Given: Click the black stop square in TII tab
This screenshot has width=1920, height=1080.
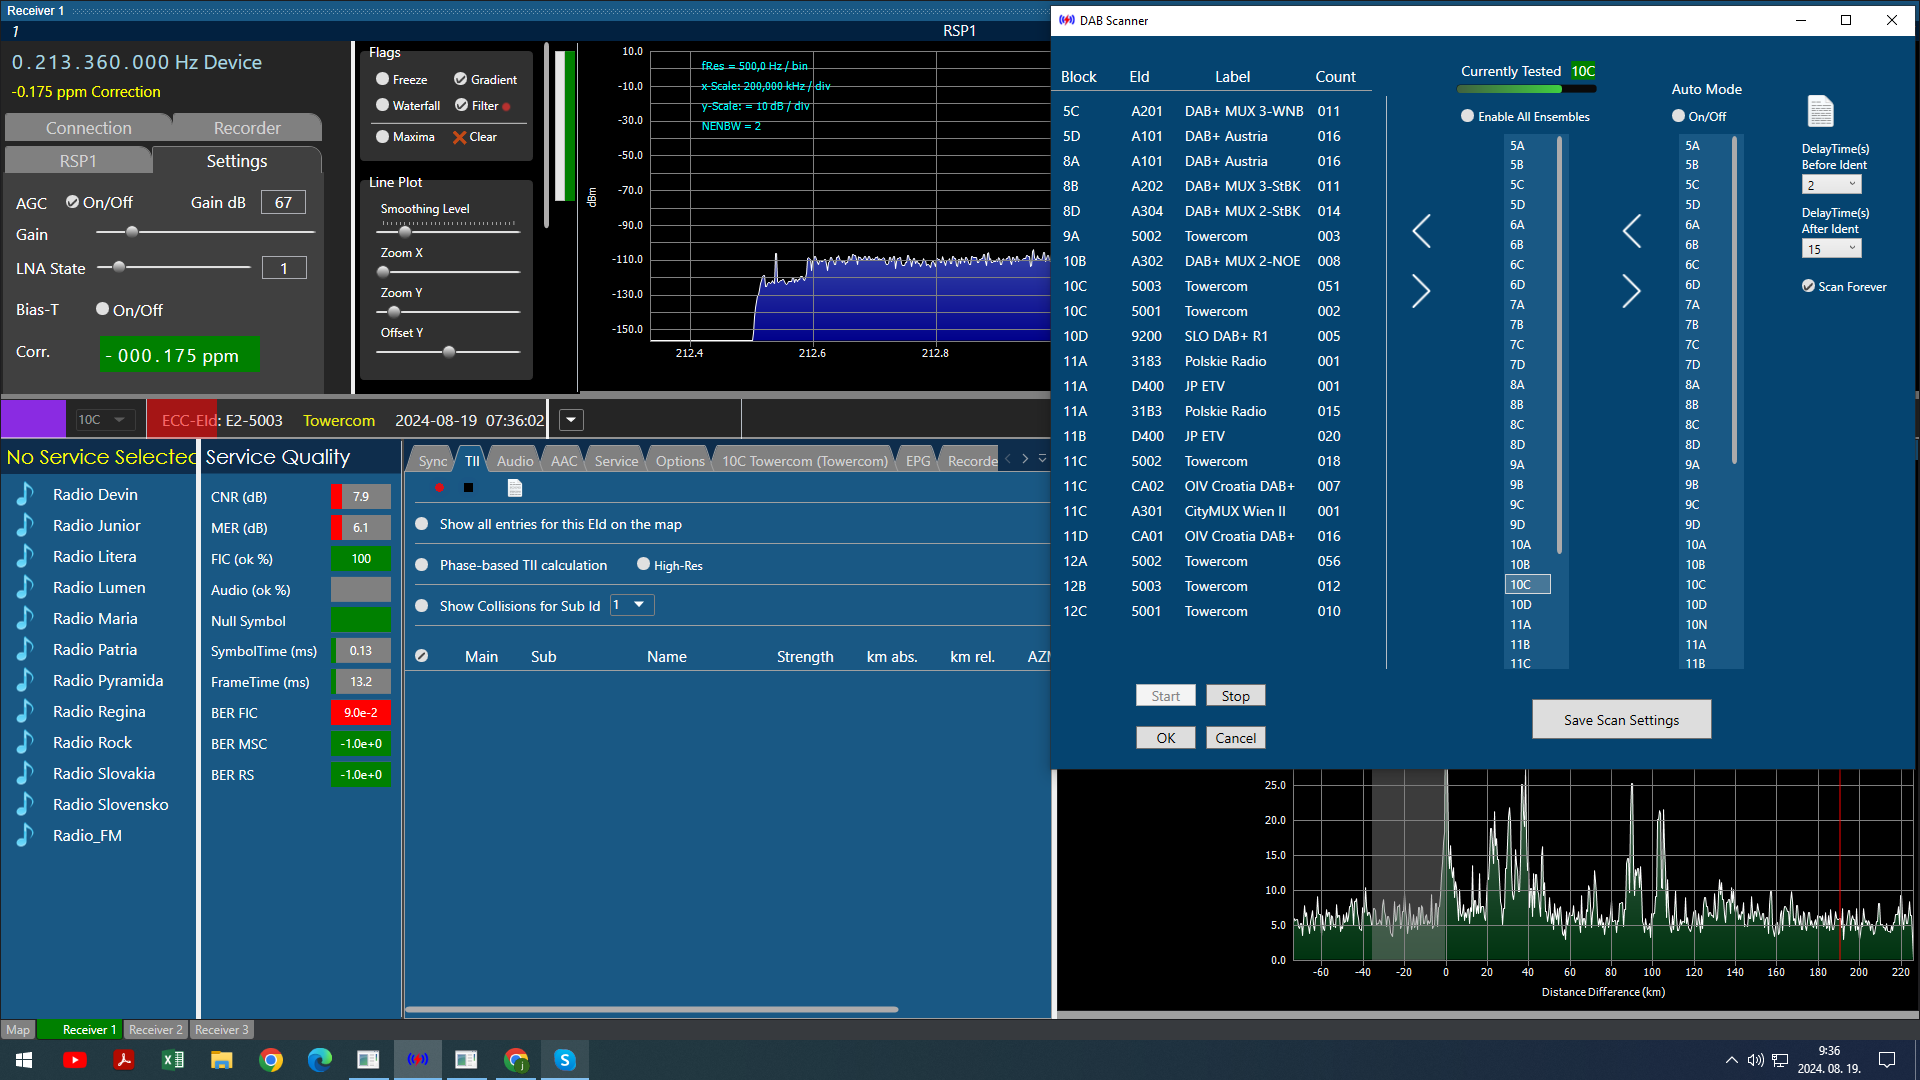Looking at the screenshot, I should 468,488.
